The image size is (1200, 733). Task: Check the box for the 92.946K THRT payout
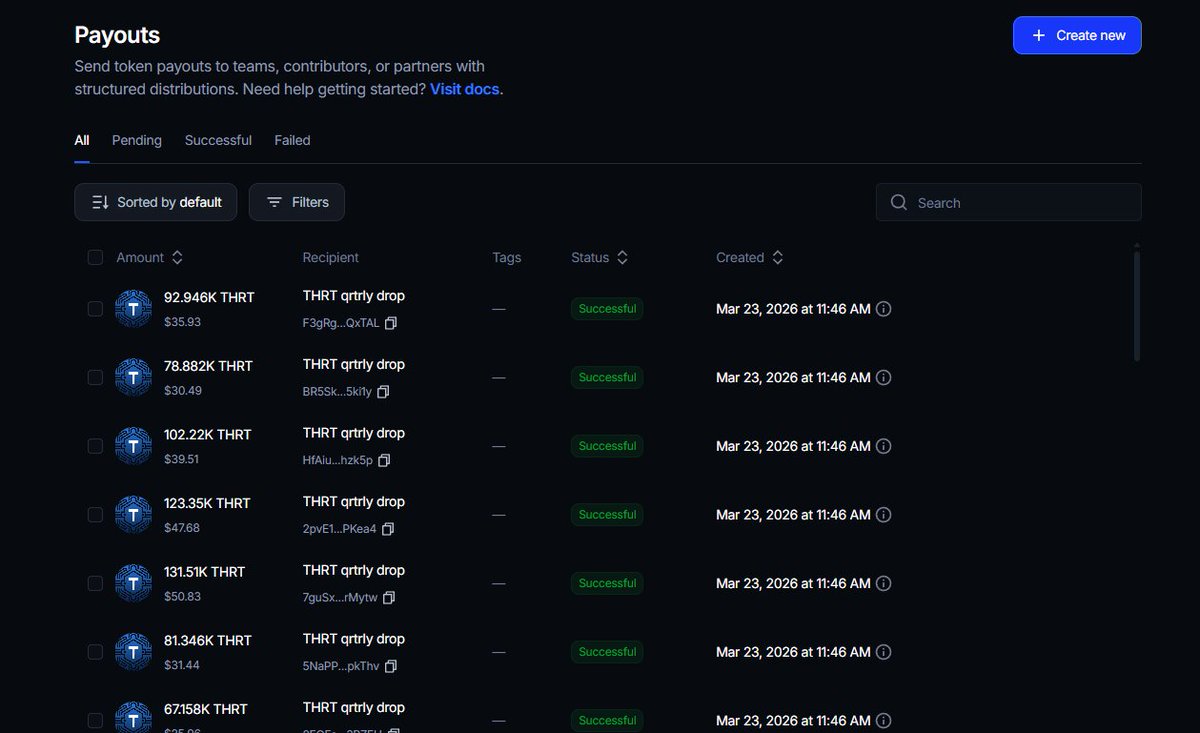(x=95, y=309)
